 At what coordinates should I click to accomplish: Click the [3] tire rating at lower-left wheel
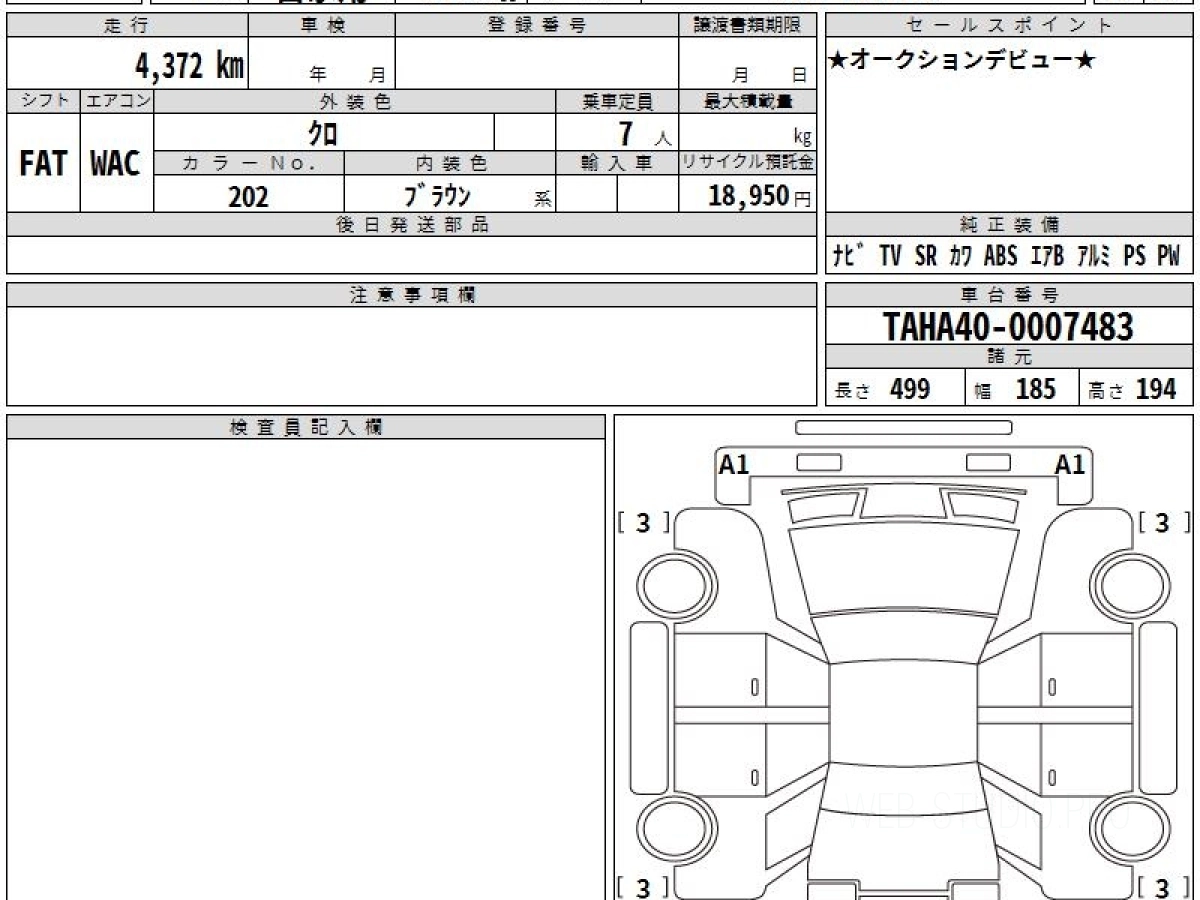tap(643, 887)
